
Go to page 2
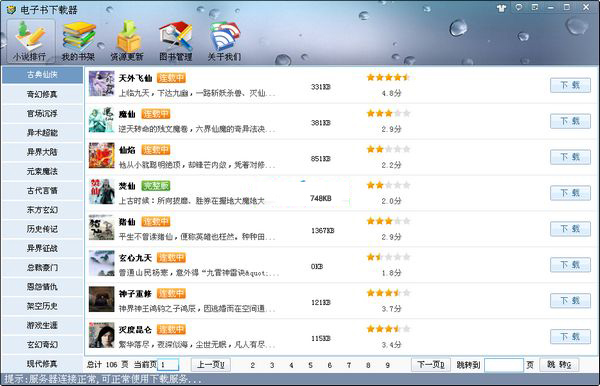(x=253, y=365)
